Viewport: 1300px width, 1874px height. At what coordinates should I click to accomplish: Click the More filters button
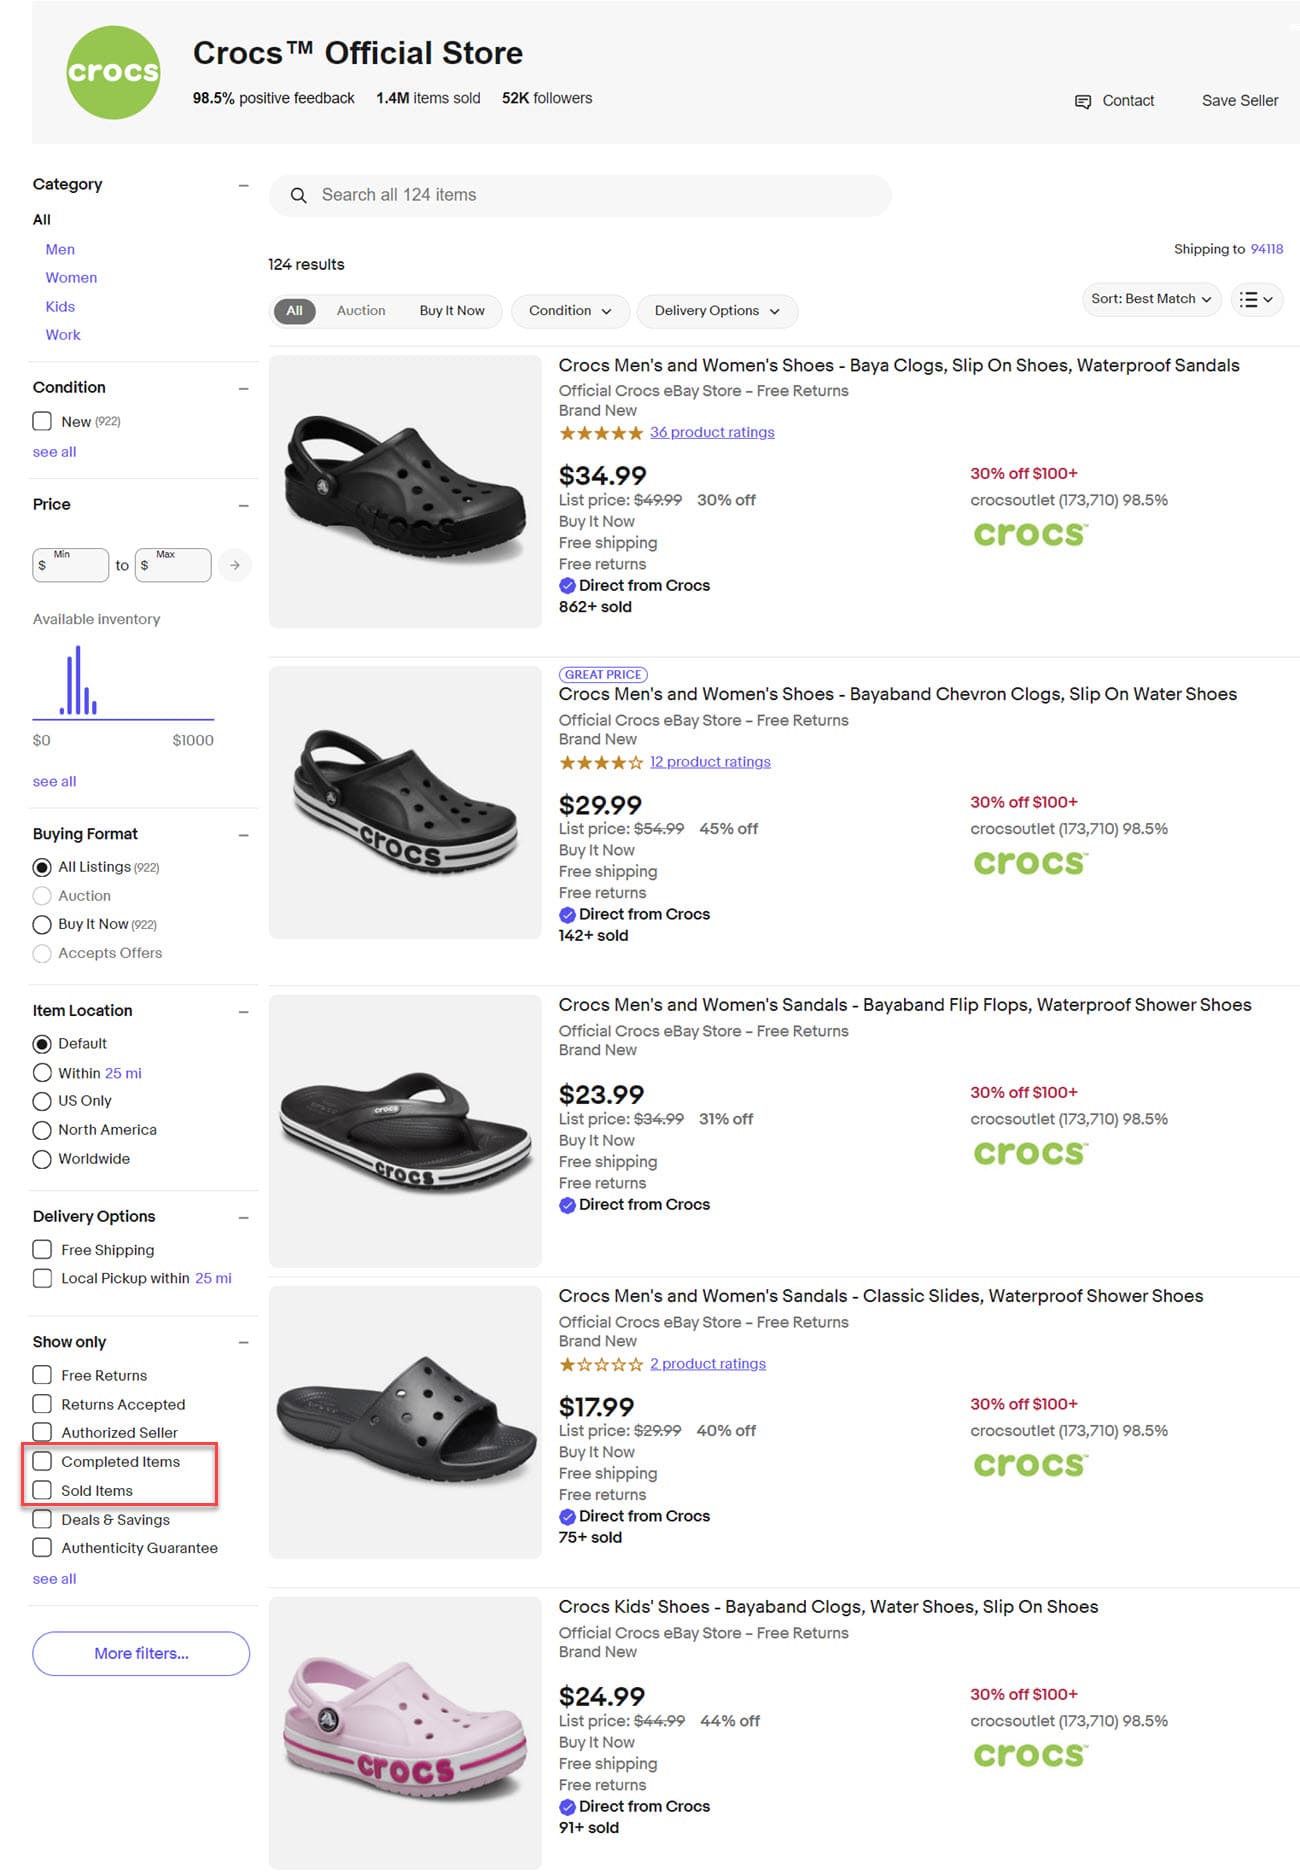click(x=141, y=1653)
